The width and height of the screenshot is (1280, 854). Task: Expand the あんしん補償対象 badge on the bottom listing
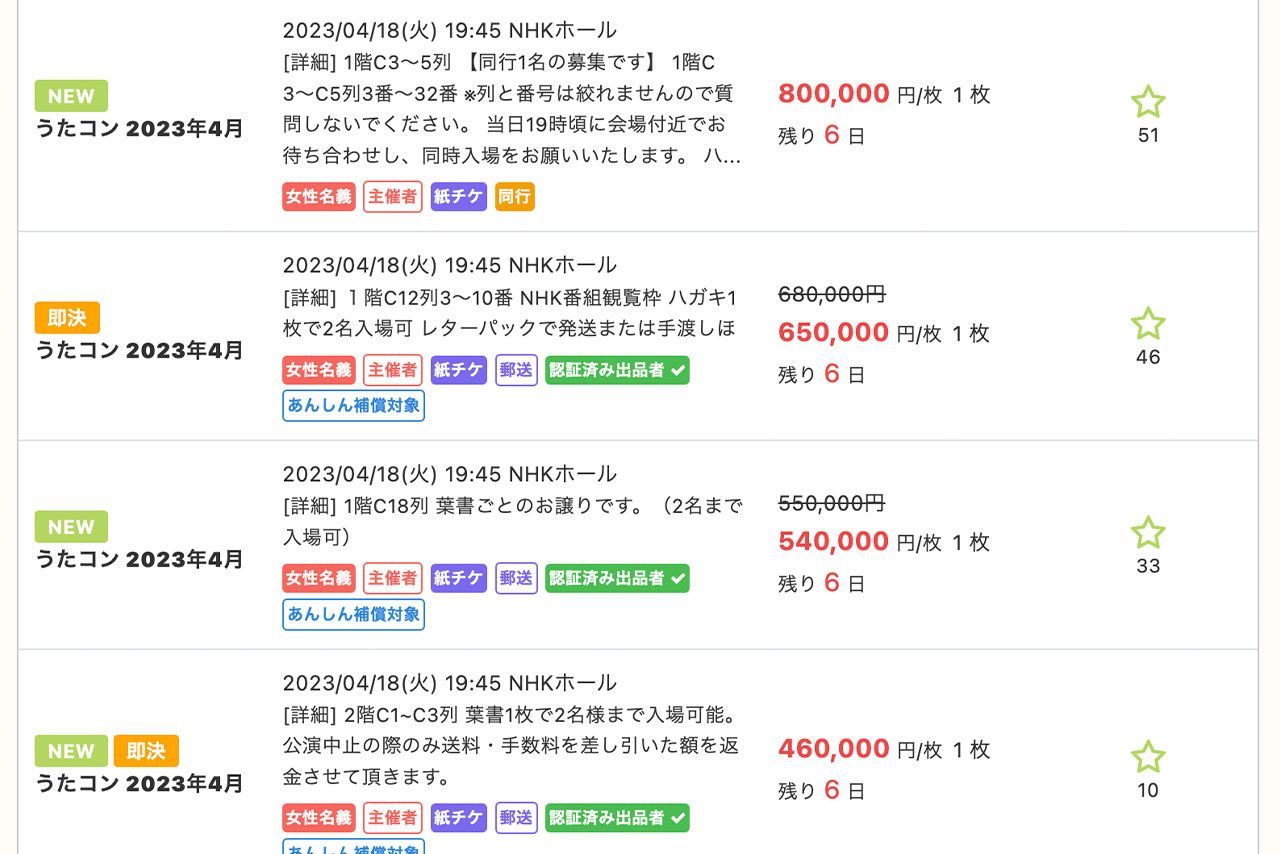[352, 849]
